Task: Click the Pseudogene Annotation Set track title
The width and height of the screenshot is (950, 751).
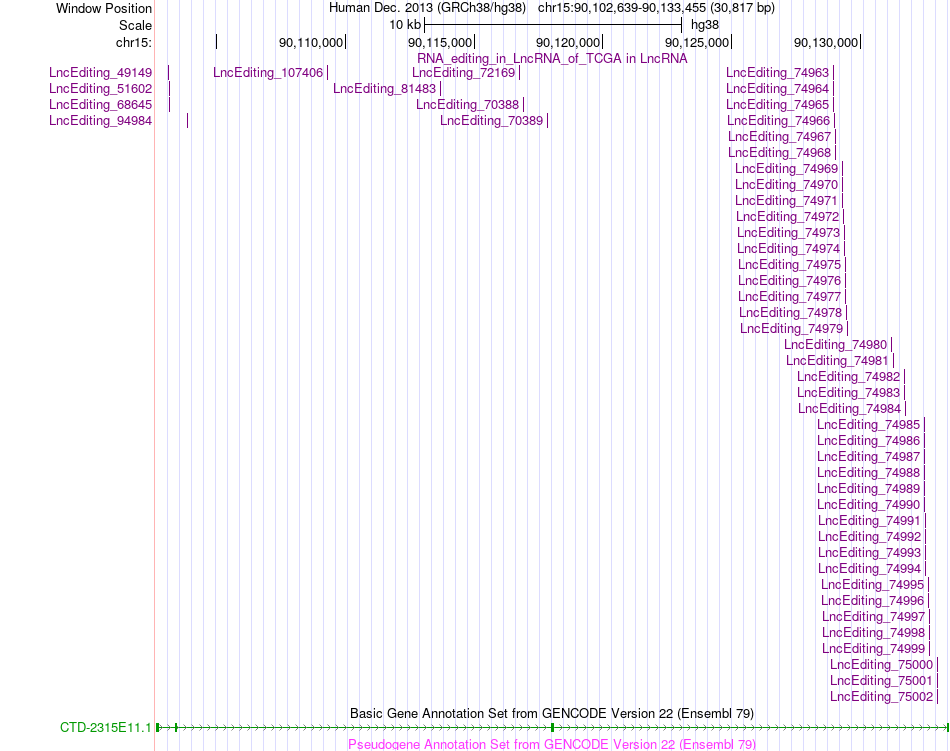Action: tap(552, 744)
